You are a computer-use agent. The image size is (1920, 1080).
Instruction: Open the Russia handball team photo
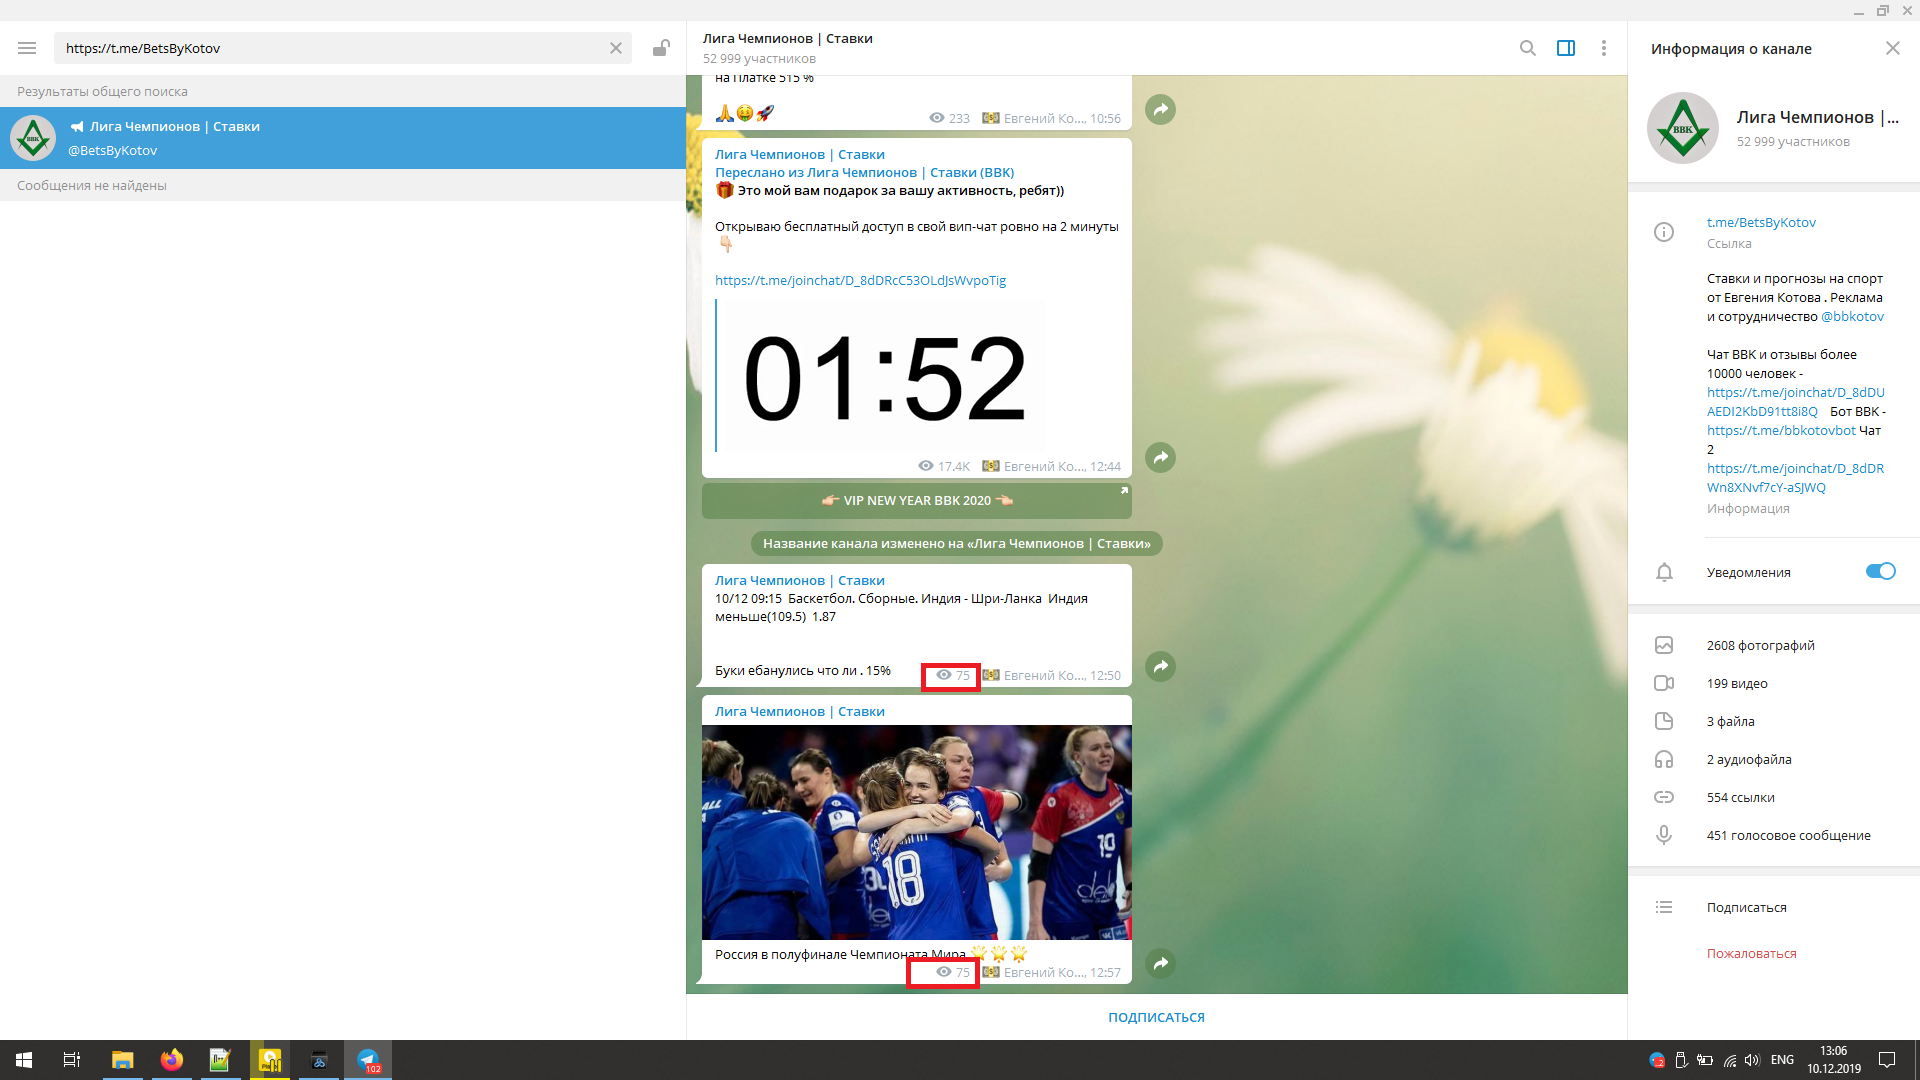(917, 832)
